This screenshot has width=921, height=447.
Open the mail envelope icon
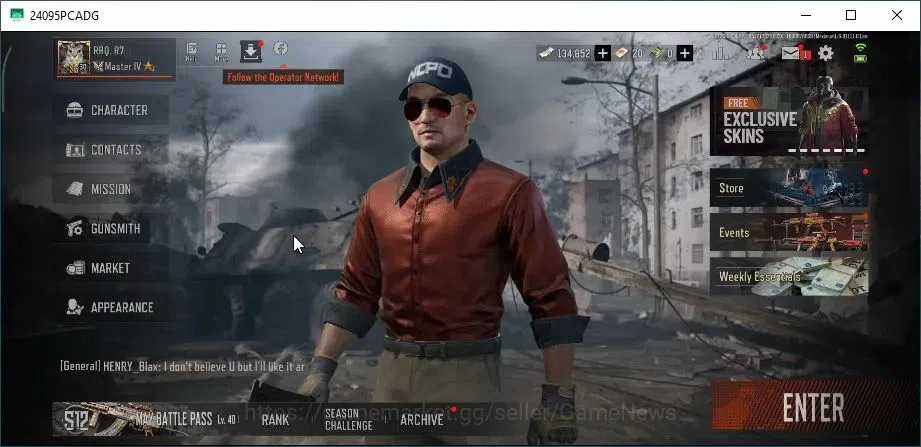(791, 53)
